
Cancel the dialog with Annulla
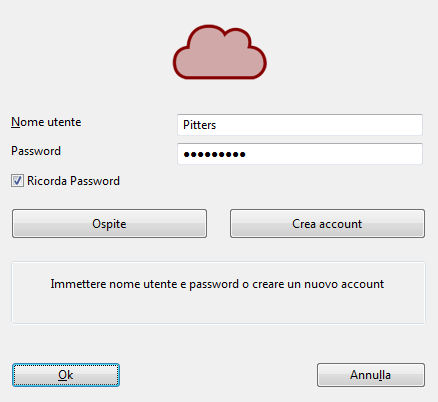coord(371,375)
